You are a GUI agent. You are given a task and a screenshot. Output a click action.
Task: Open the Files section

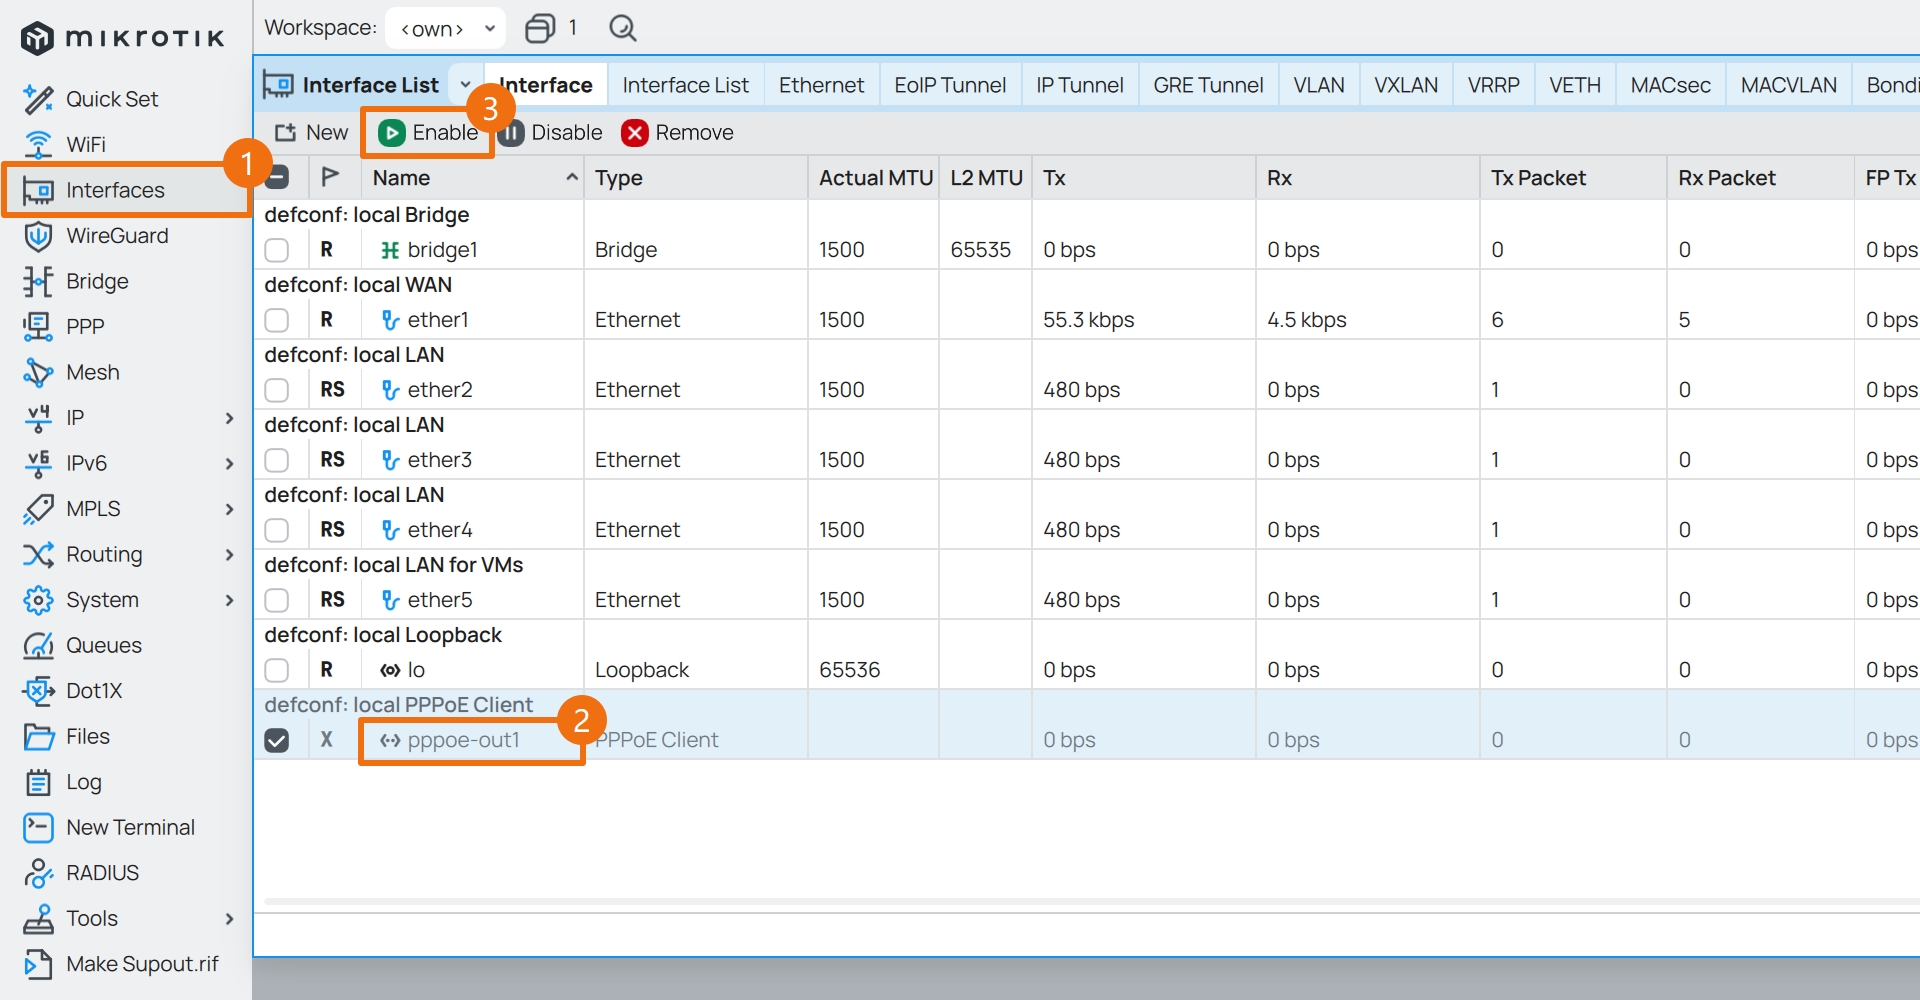[x=88, y=736]
